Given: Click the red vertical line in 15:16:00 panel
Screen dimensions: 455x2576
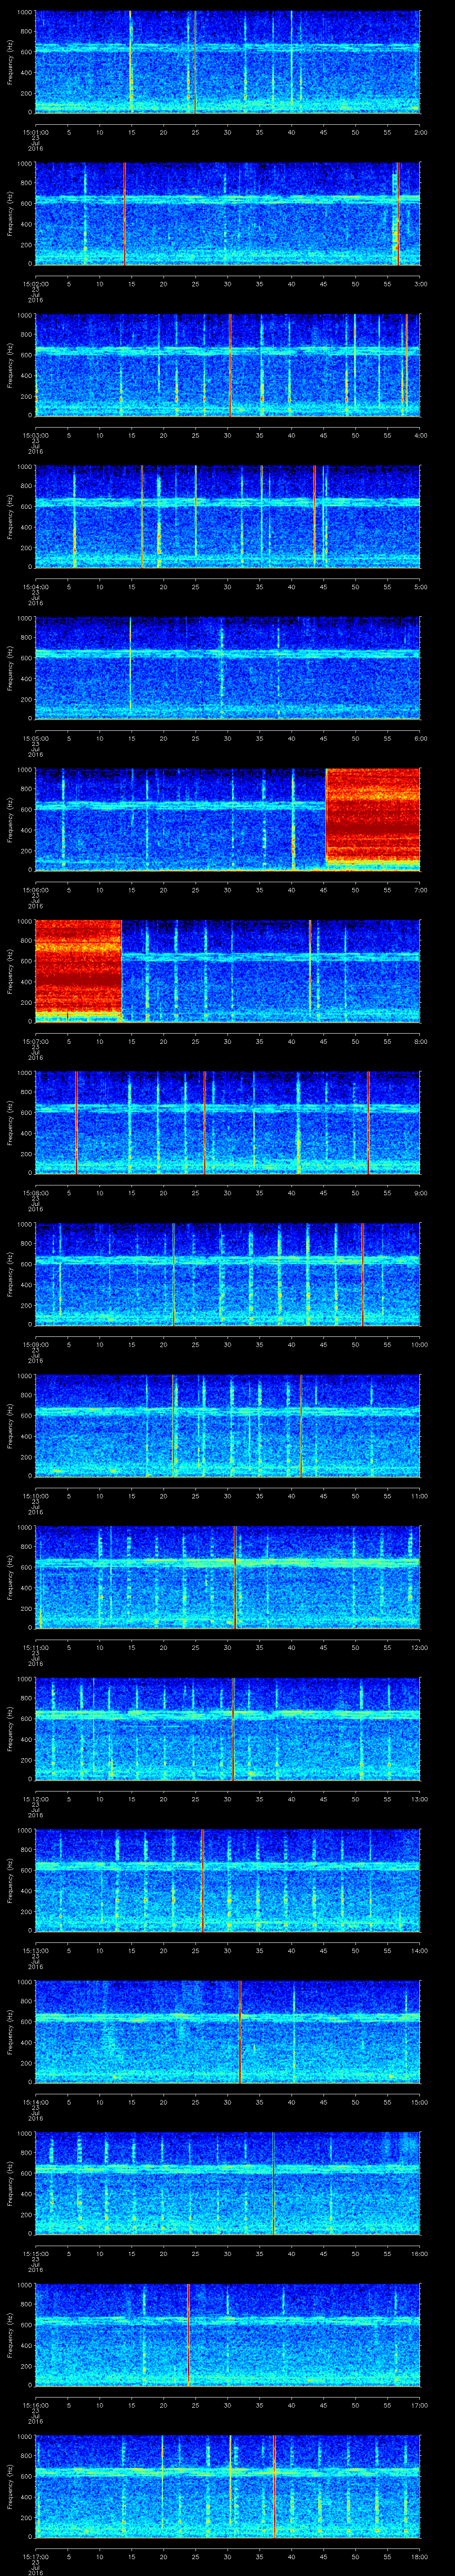Looking at the screenshot, I should [188, 2335].
